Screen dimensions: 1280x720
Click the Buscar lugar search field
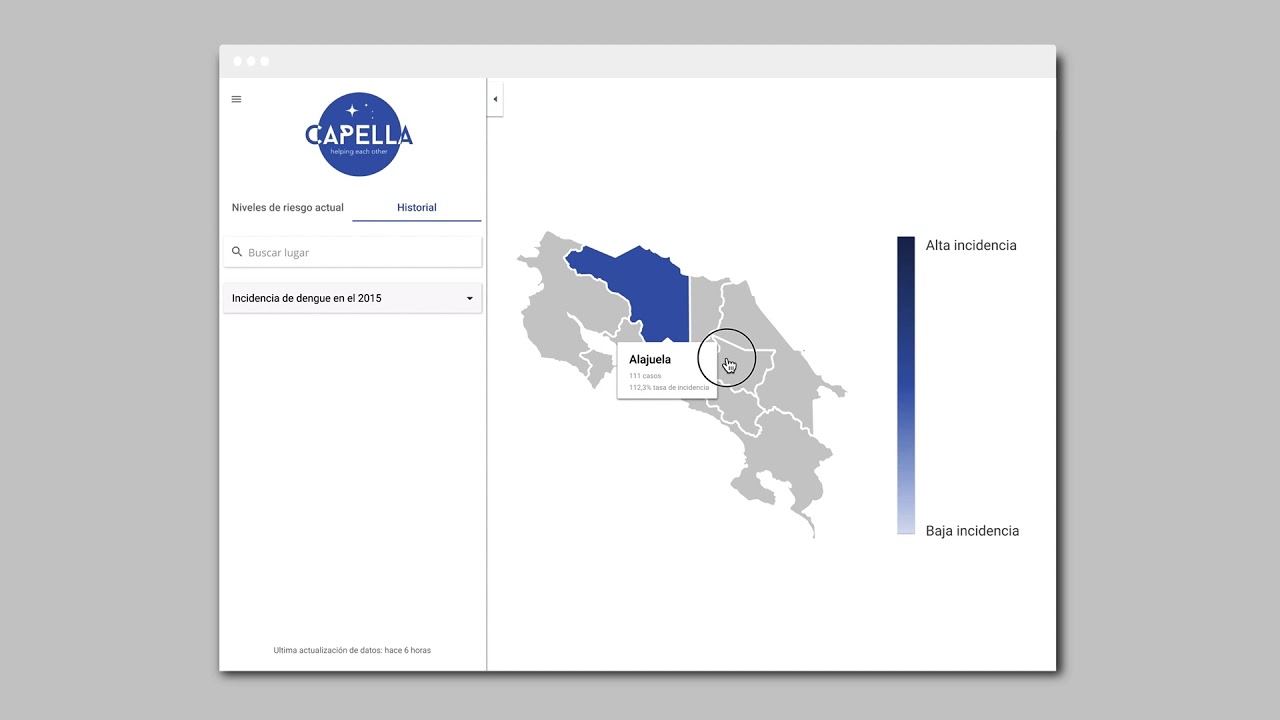pyautogui.click(x=352, y=252)
